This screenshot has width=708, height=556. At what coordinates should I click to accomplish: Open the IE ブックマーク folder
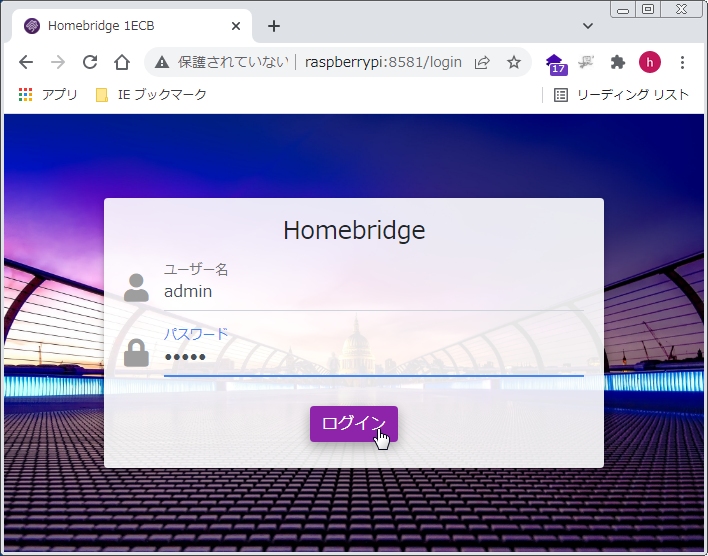151,95
